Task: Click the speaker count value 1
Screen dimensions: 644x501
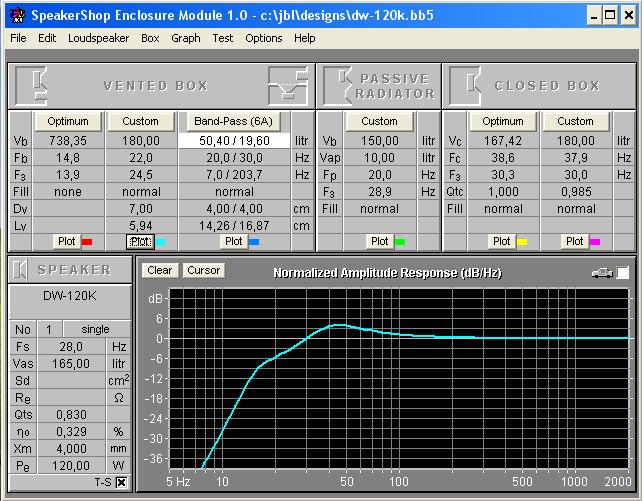Action: pos(49,329)
